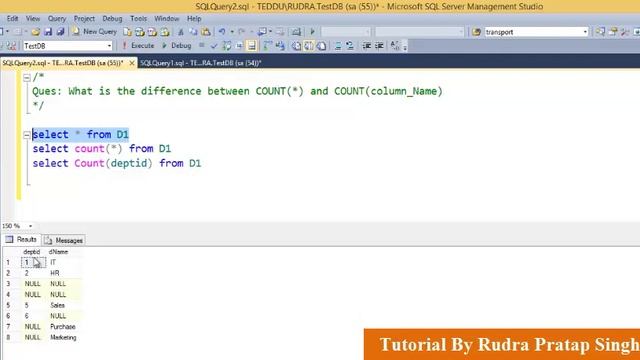Click the Decrease Indent icon
640x360 pixels.
pos(367,46)
